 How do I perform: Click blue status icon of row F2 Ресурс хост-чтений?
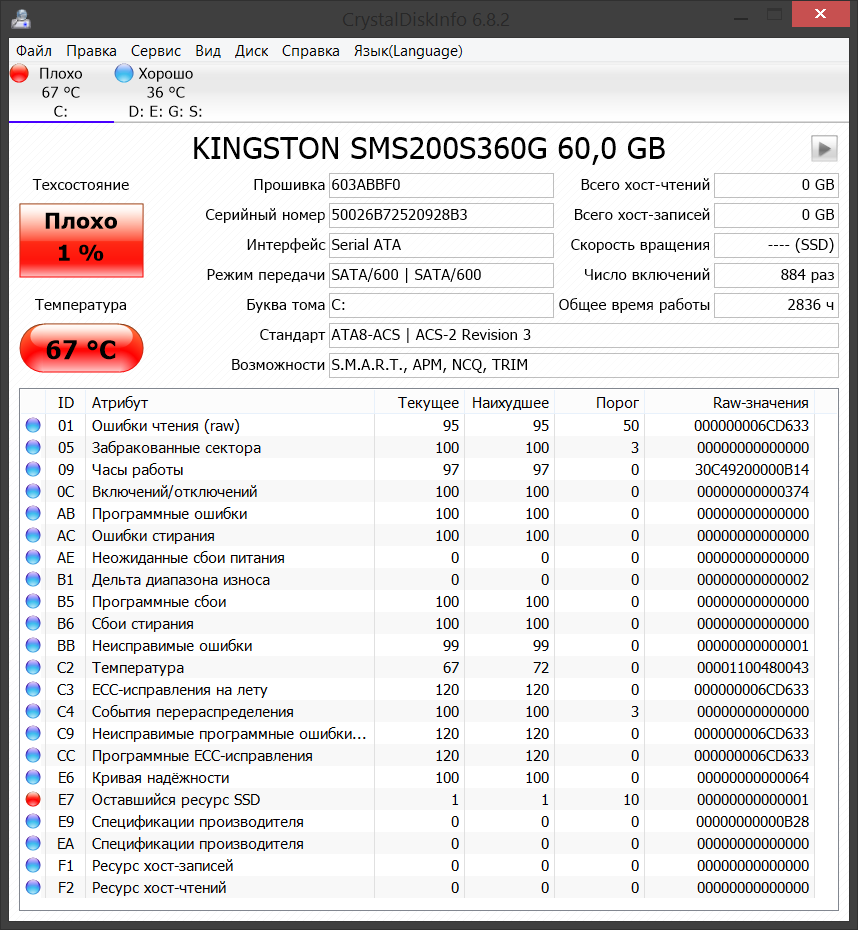click(x=33, y=887)
